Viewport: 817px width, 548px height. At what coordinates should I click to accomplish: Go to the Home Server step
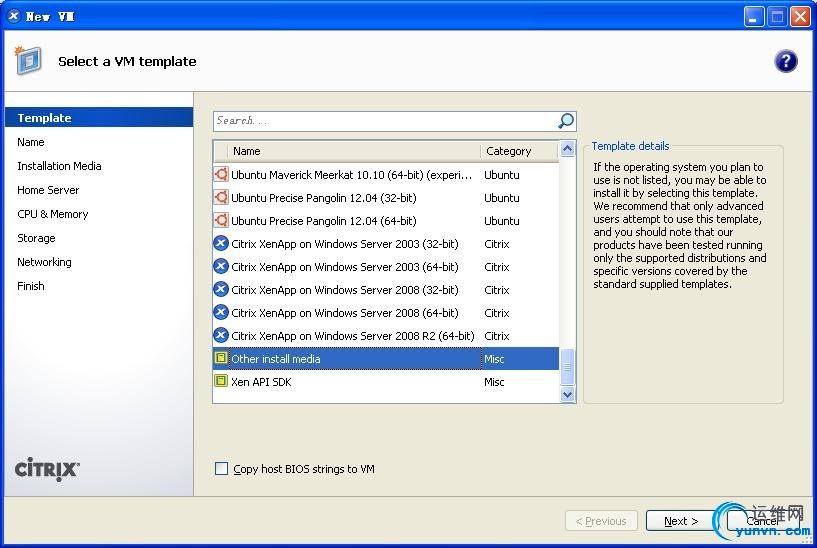click(x=48, y=190)
